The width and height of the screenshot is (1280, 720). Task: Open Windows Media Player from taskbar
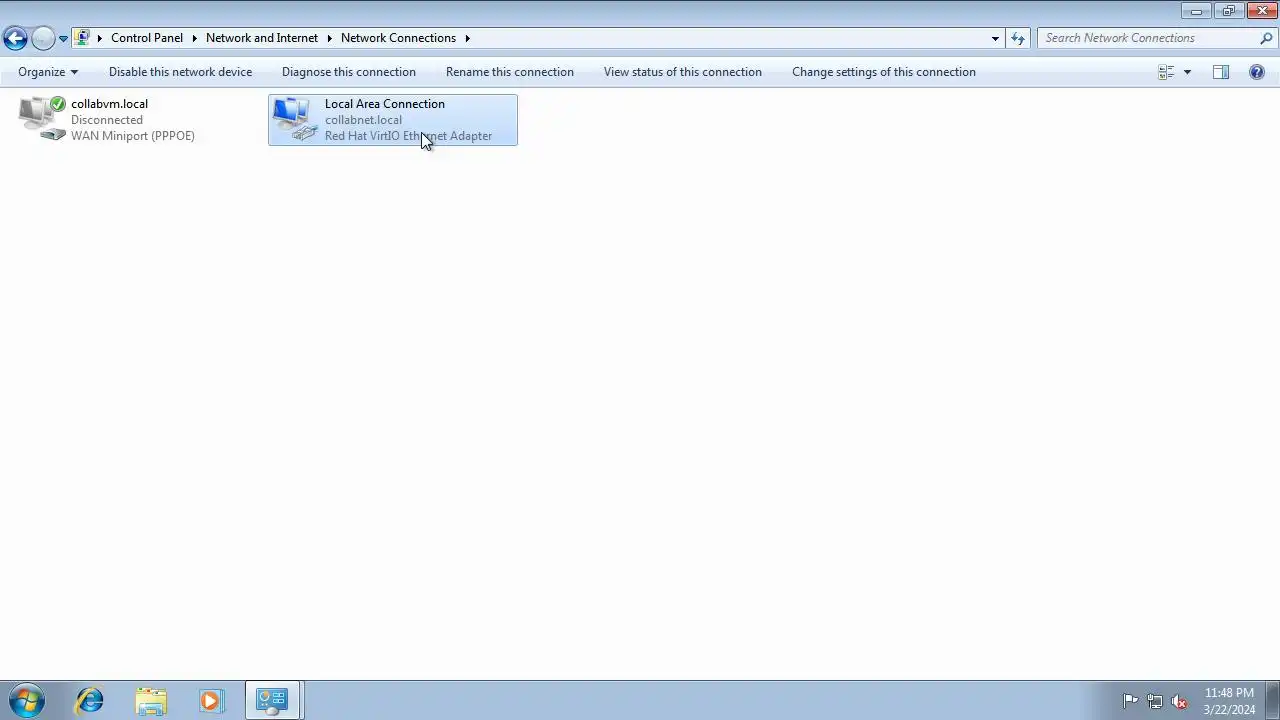click(211, 701)
